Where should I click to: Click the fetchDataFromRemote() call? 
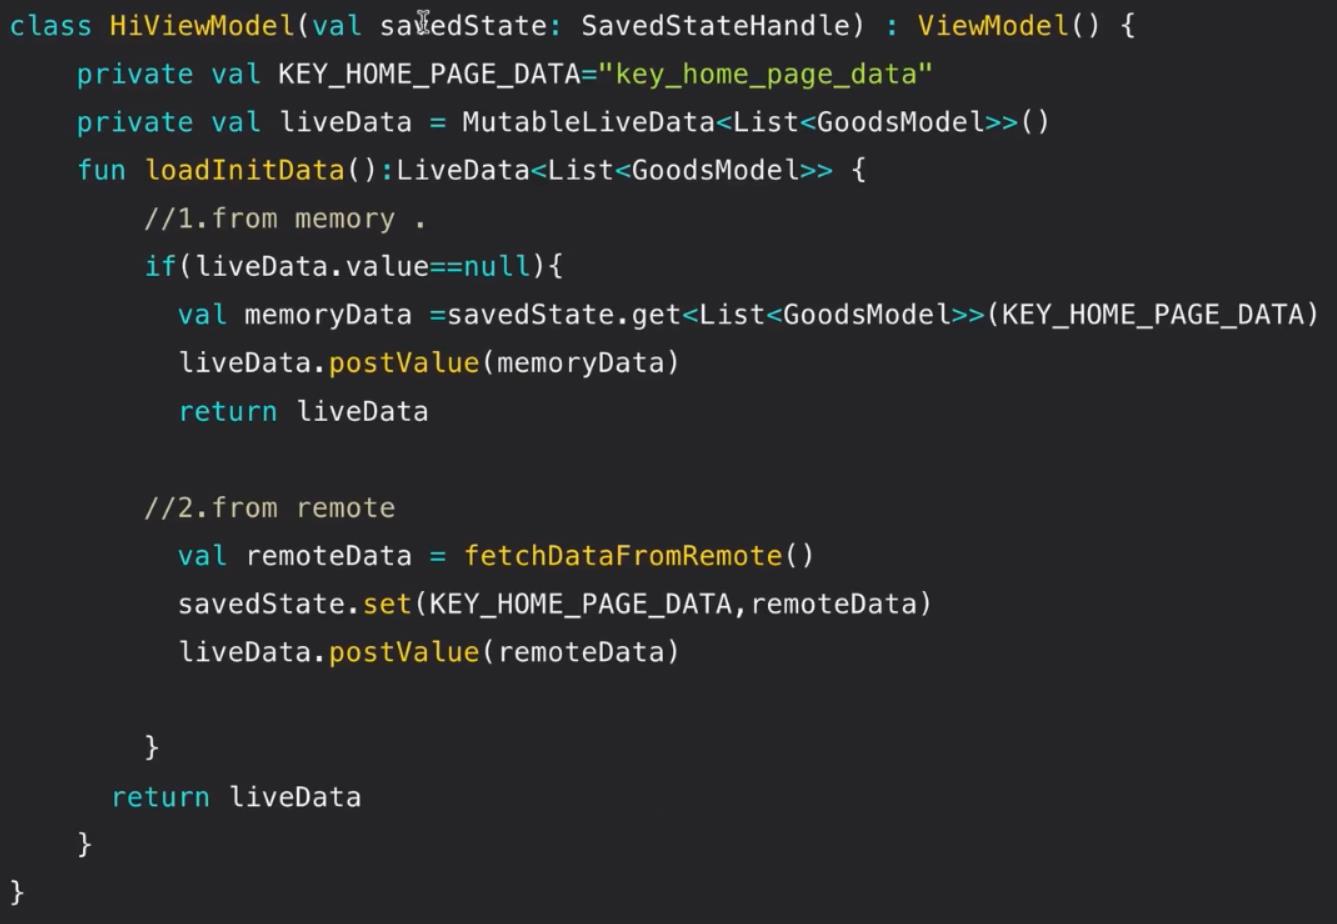[639, 555]
